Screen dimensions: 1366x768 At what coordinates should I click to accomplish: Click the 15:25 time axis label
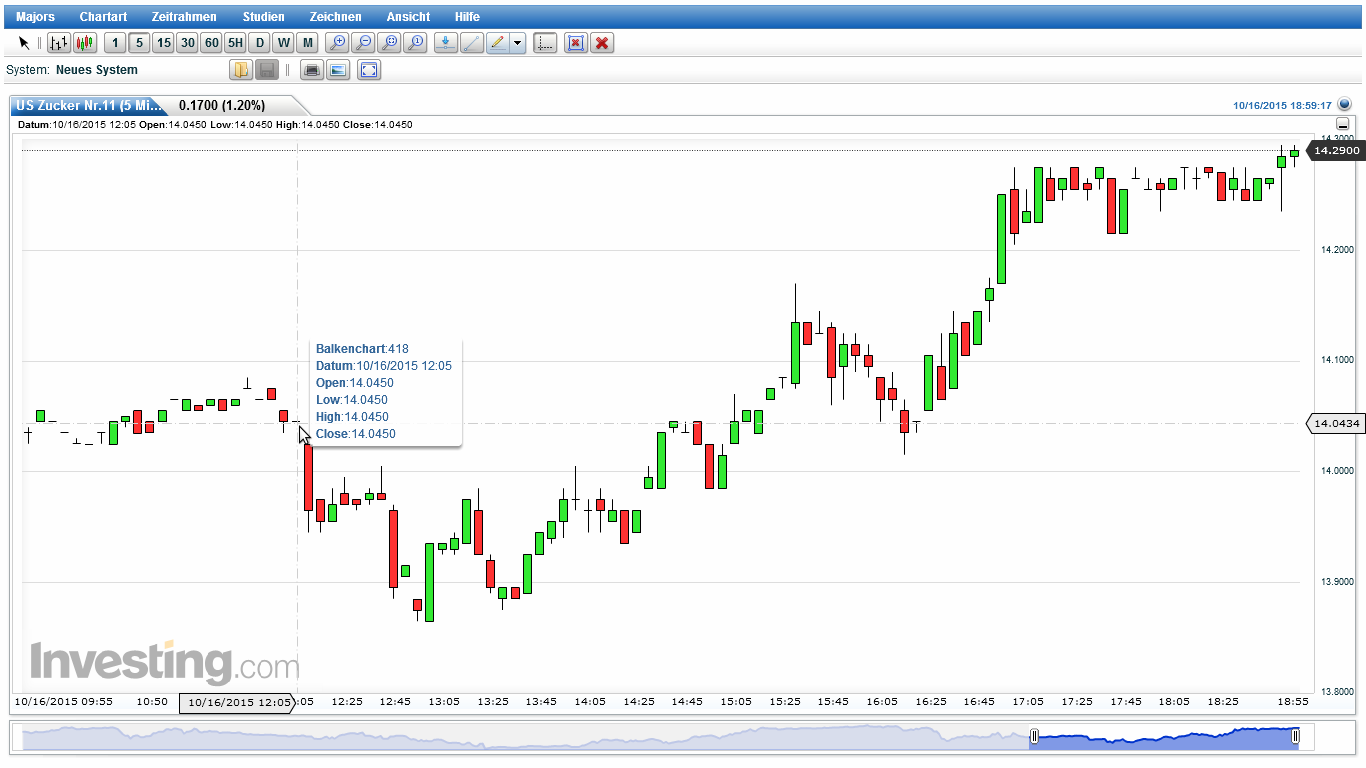point(785,702)
